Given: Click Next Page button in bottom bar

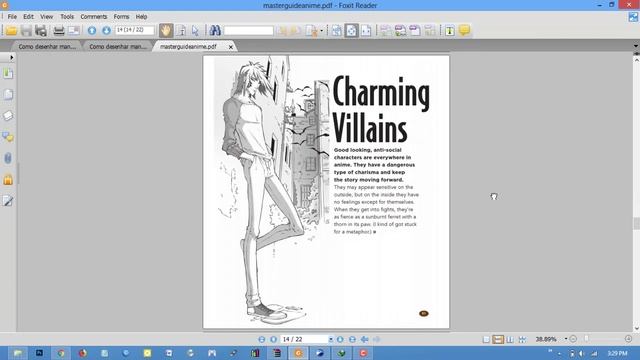Looking at the screenshot, I should pos(340,339).
